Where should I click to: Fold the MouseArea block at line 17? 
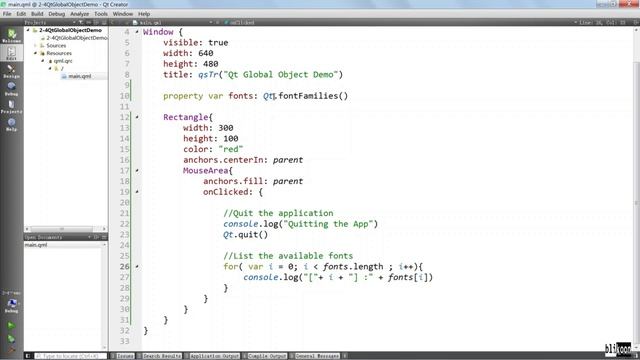[x=137, y=171]
